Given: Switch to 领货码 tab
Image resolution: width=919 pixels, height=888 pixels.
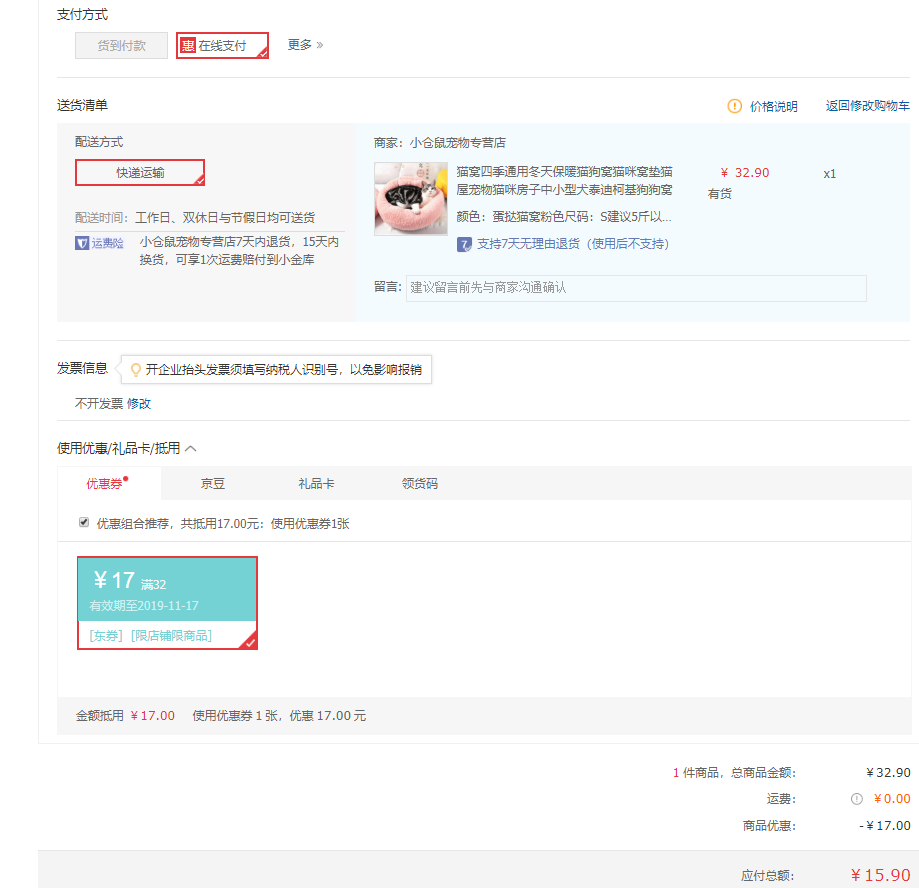Looking at the screenshot, I should pyautogui.click(x=420, y=484).
